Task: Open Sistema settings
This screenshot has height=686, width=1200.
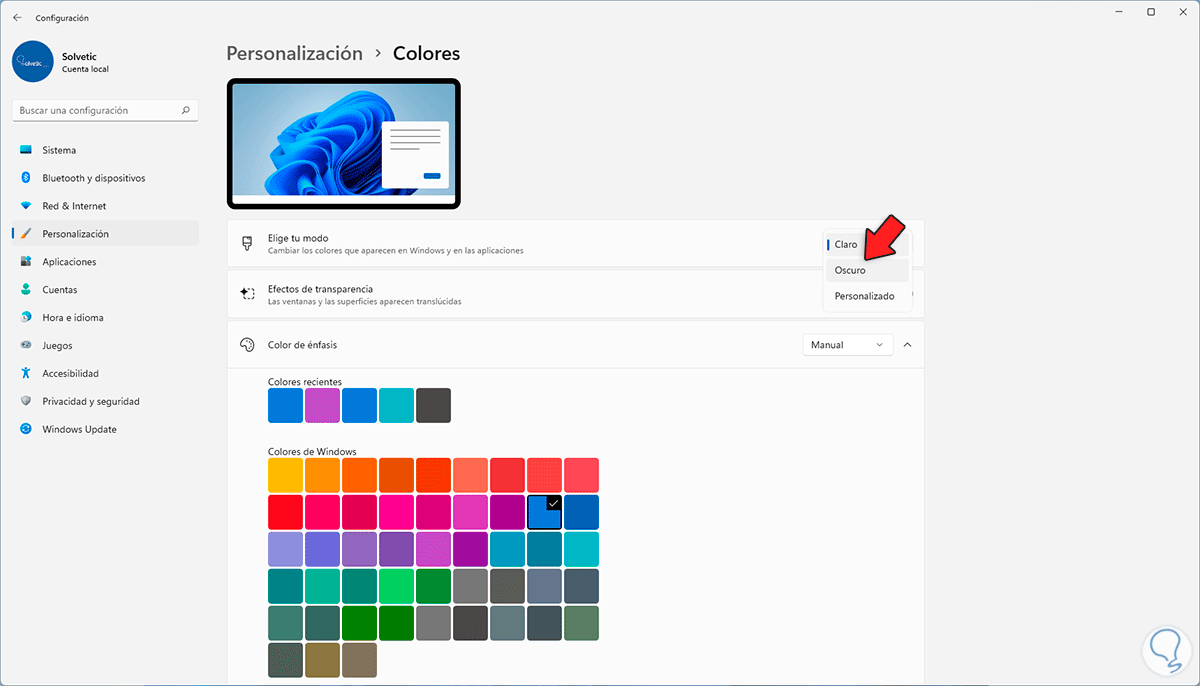Action: click(x=105, y=150)
